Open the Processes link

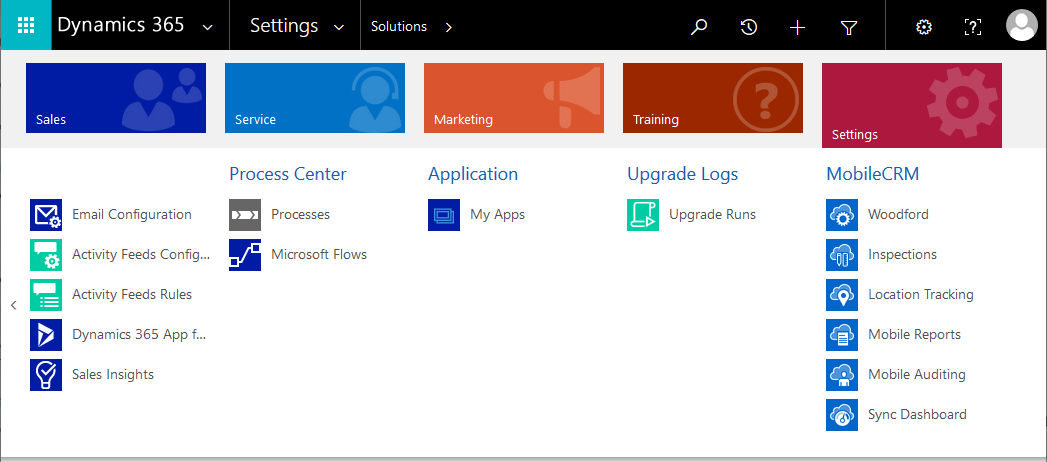pyautogui.click(x=300, y=215)
